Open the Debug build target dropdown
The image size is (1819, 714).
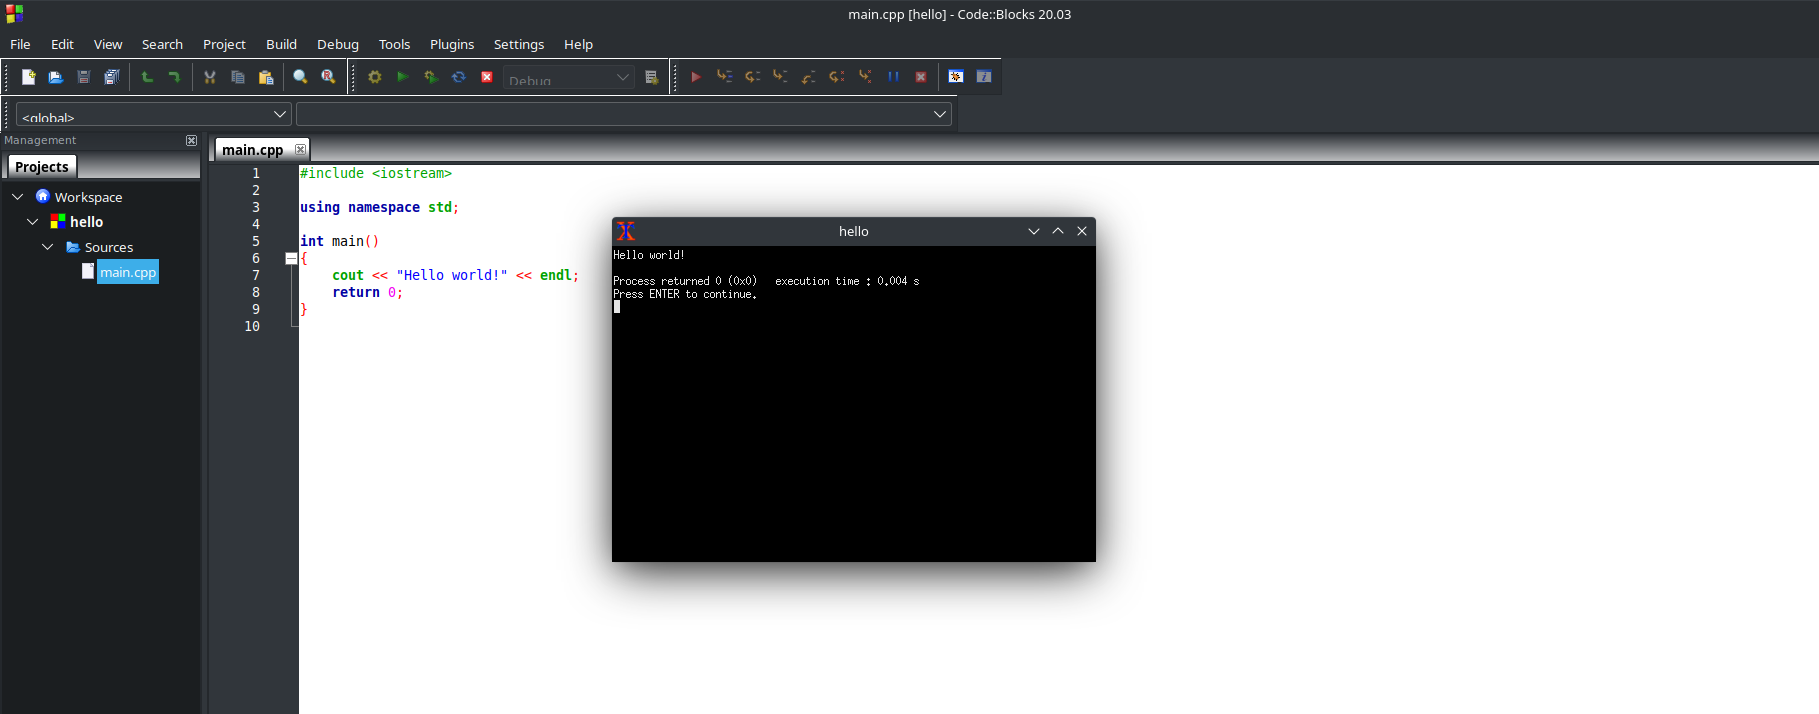[x=568, y=78]
